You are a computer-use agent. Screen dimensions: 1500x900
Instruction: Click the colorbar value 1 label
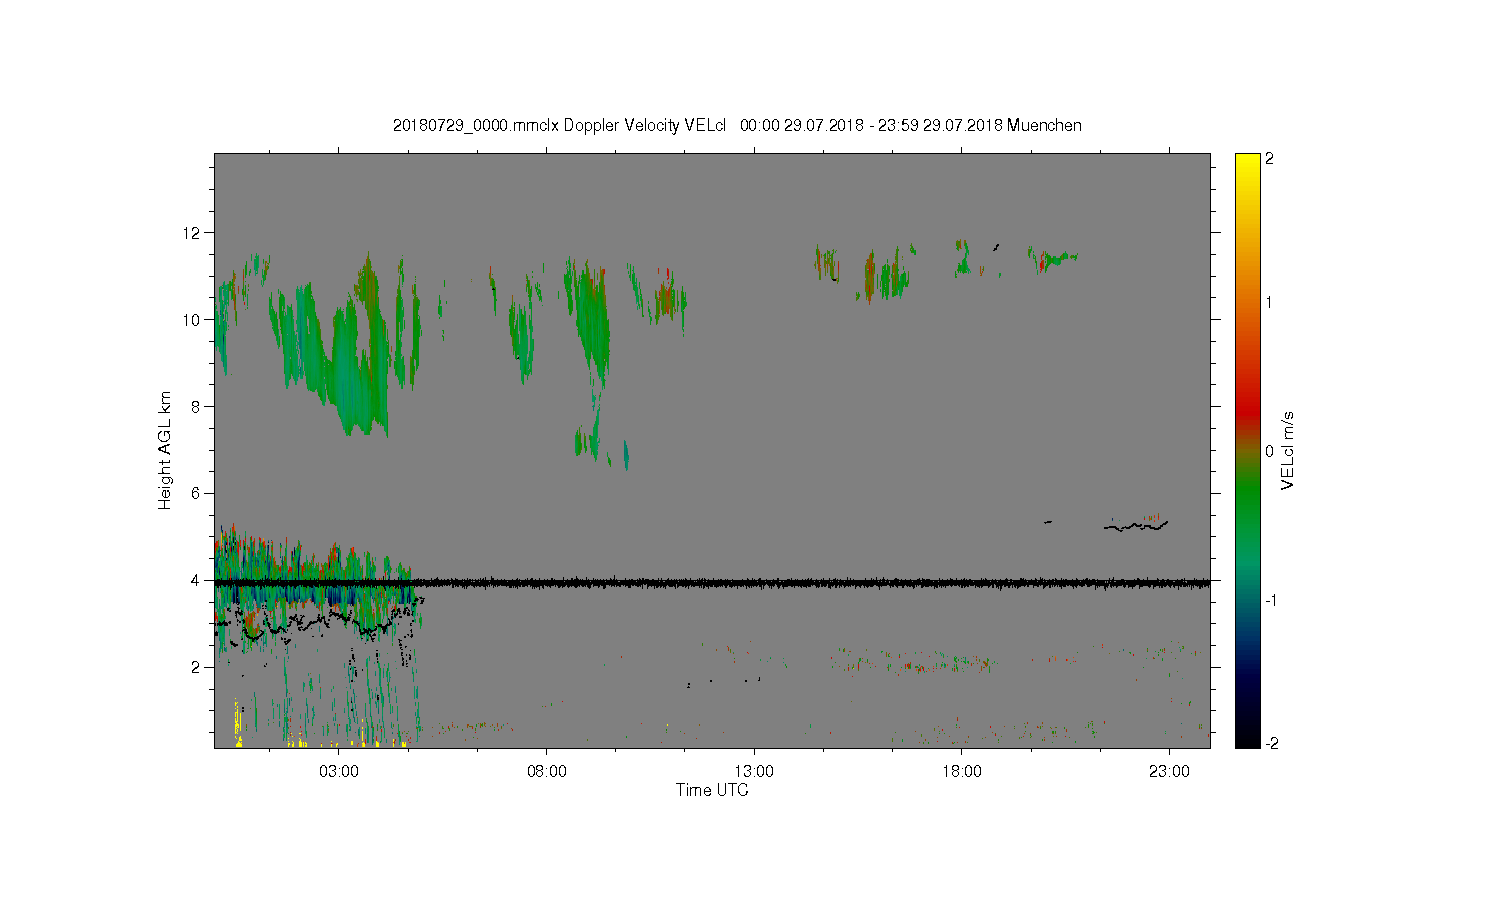click(x=1269, y=303)
